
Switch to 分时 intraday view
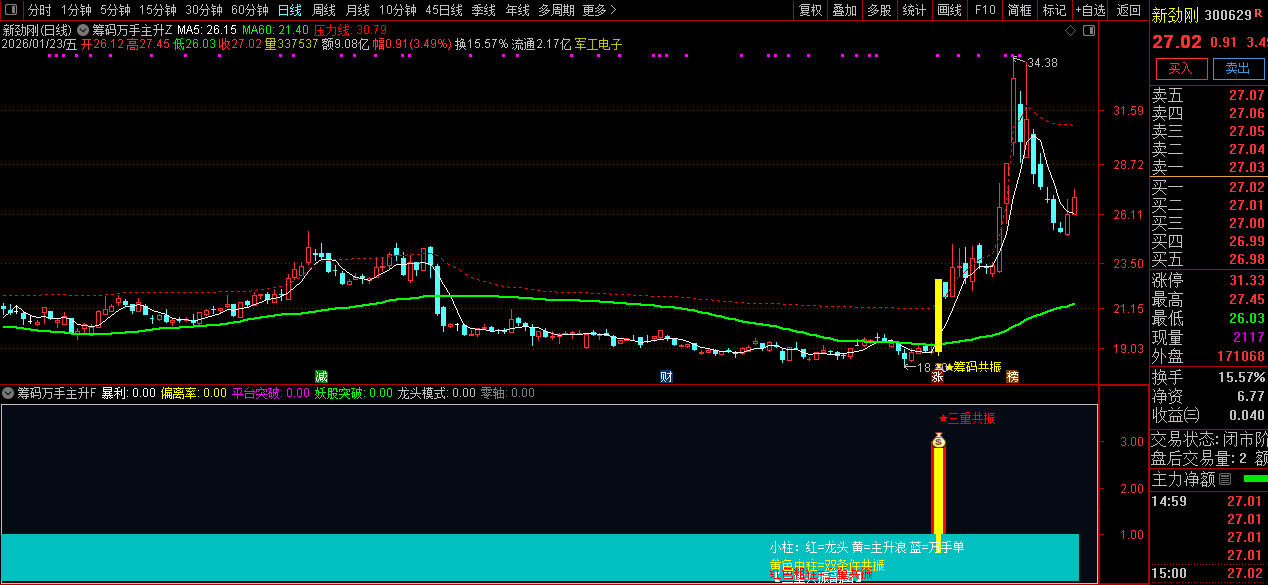click(40, 10)
